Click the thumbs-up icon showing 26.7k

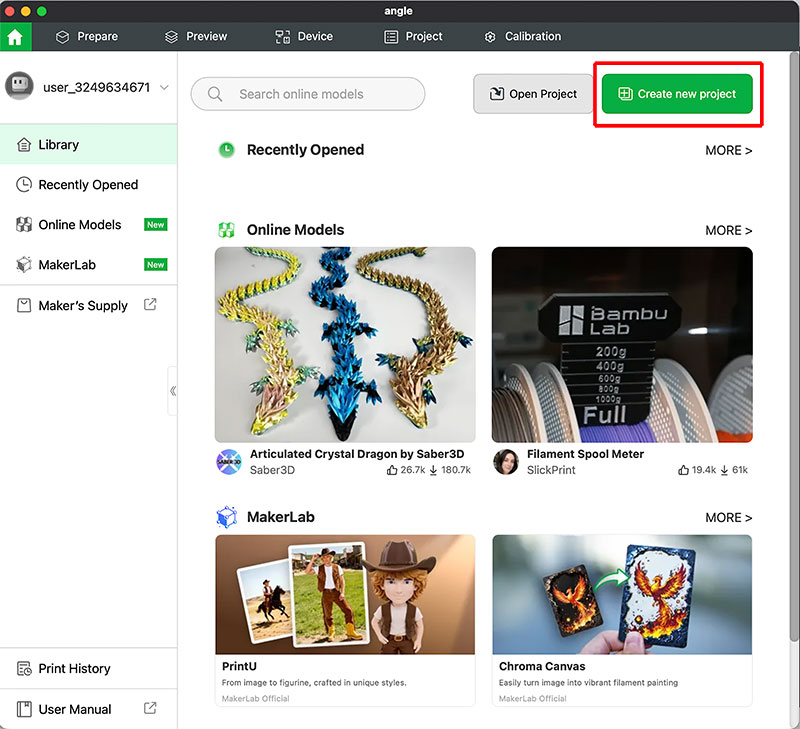click(392, 470)
